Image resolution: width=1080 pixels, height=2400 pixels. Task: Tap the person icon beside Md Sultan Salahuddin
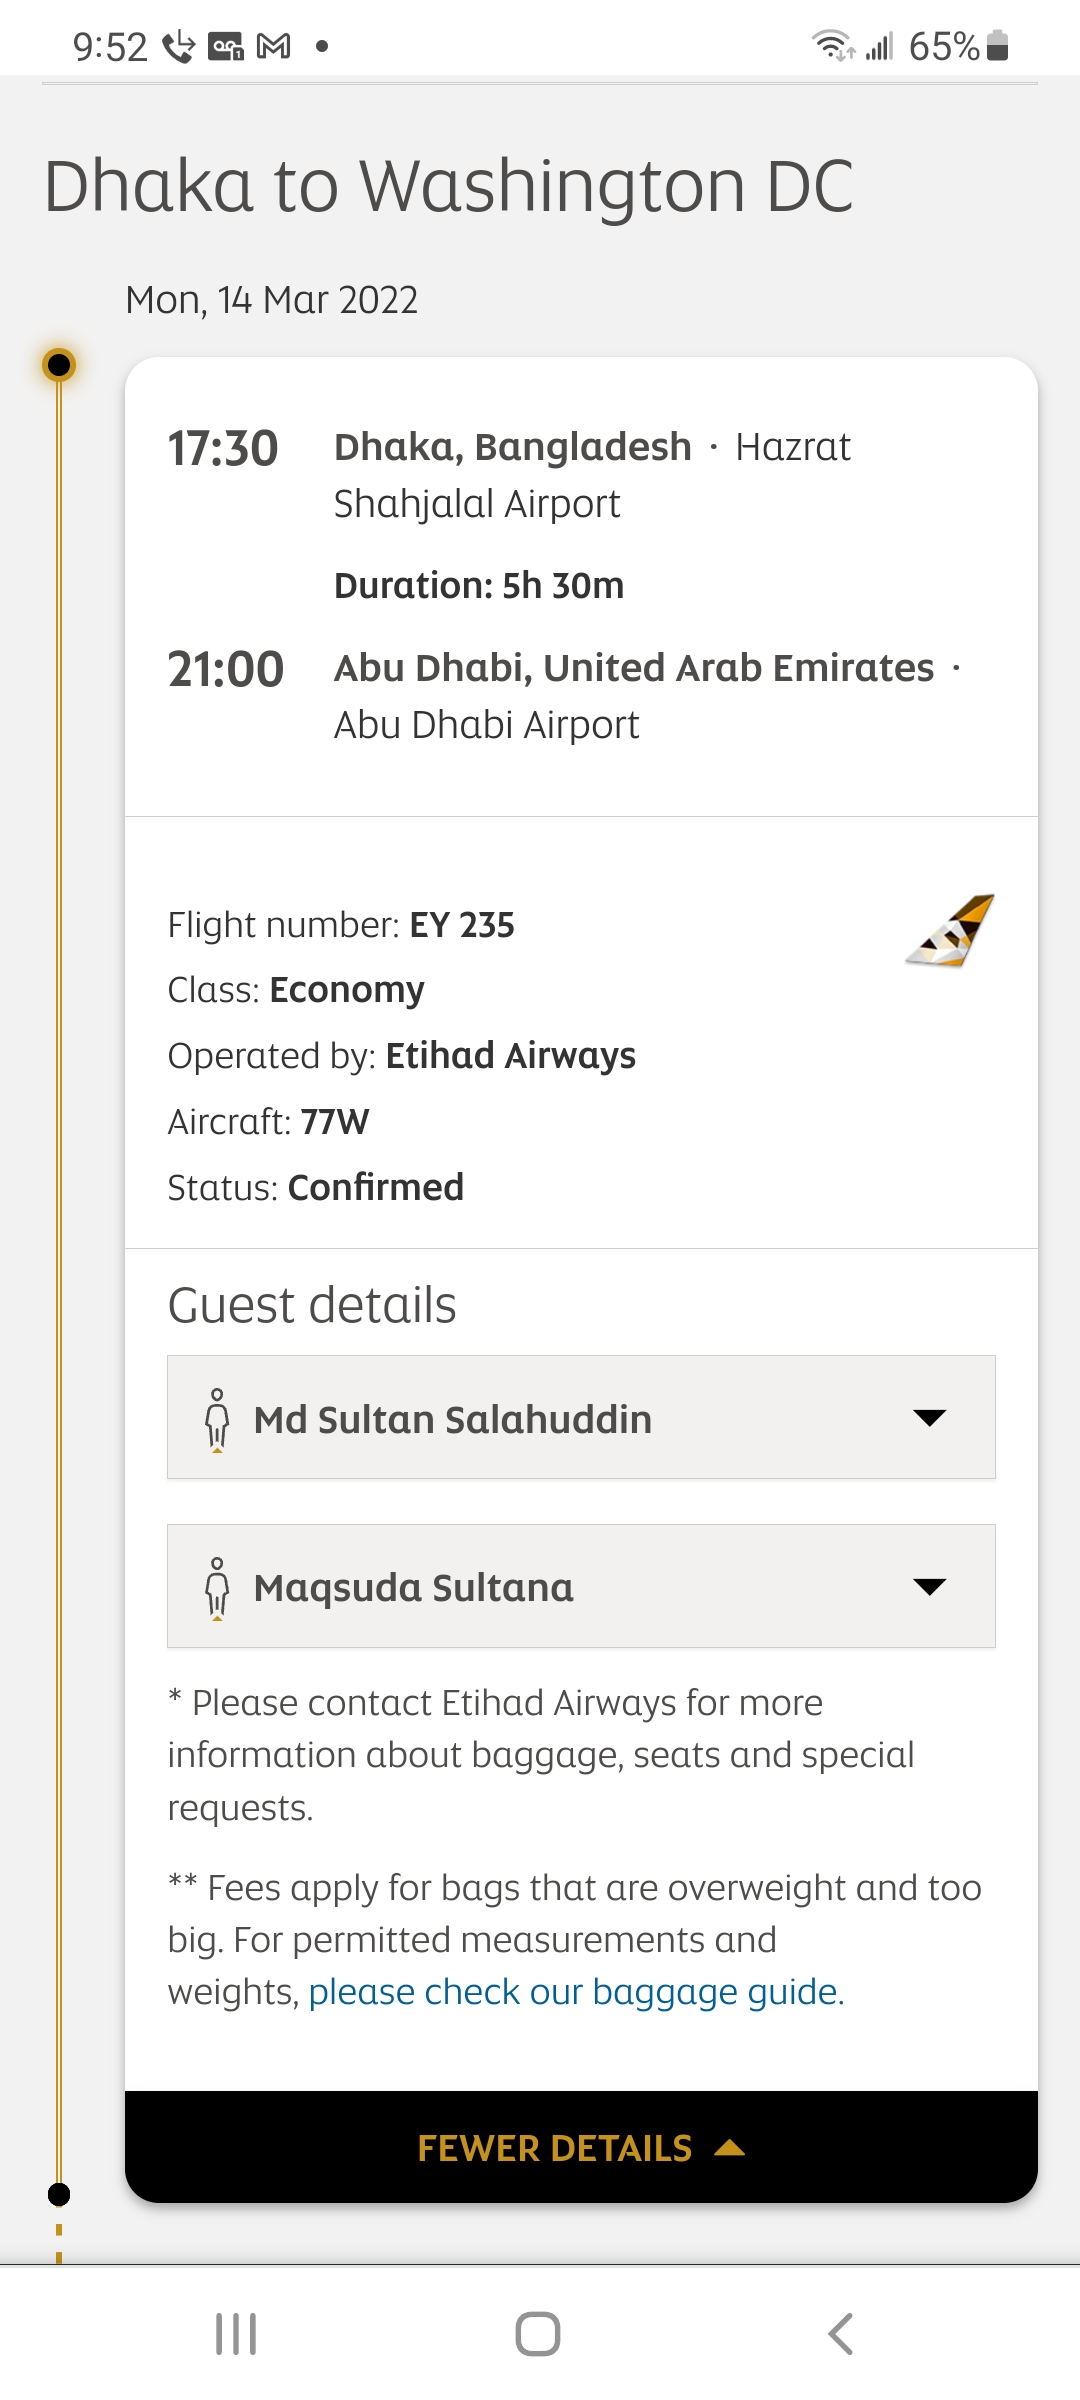point(217,1418)
